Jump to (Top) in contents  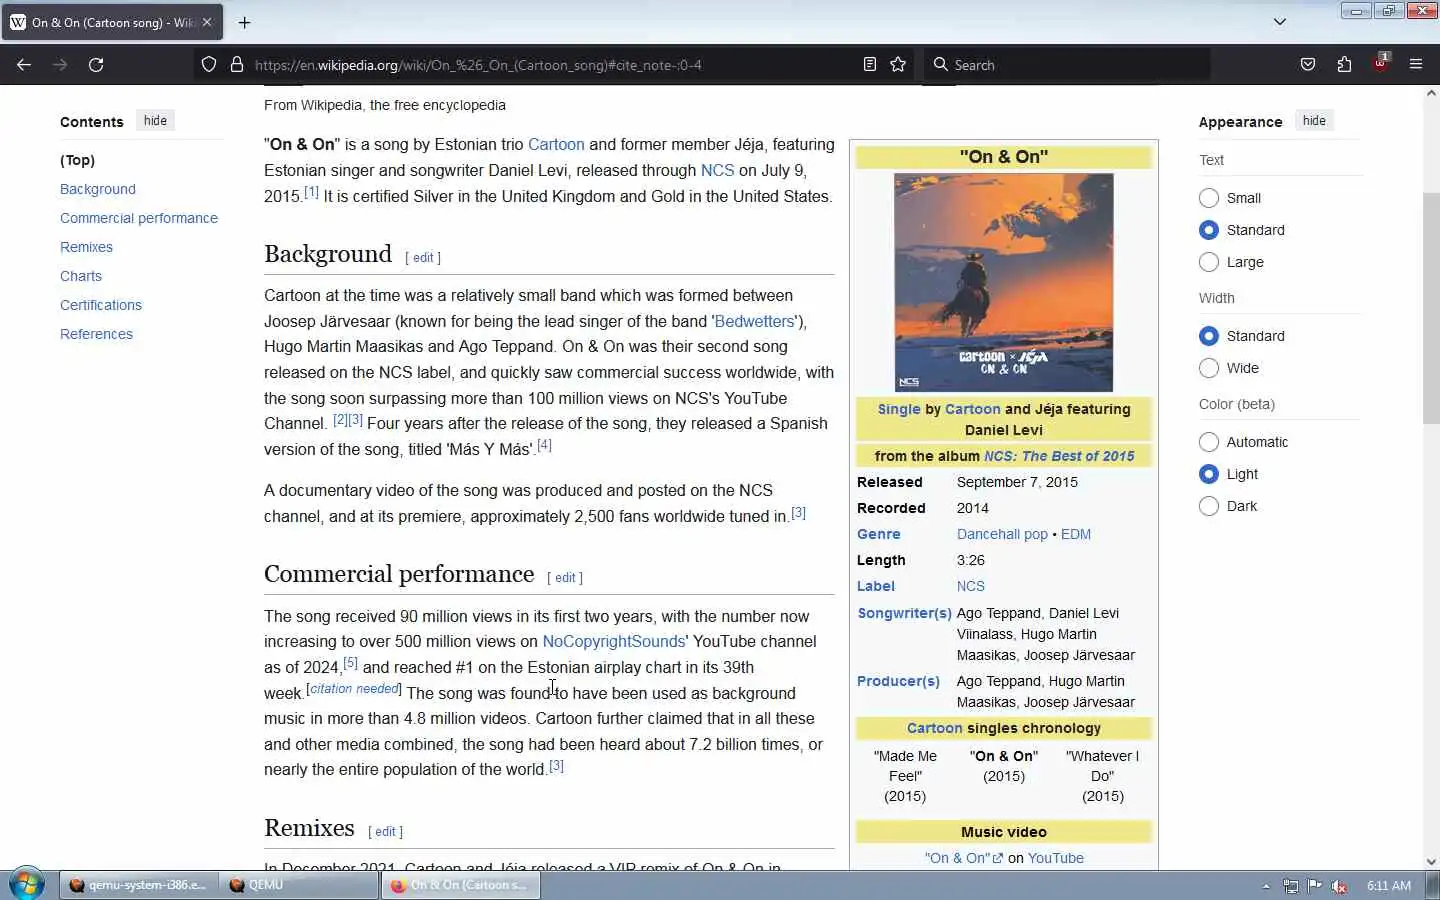(77, 160)
